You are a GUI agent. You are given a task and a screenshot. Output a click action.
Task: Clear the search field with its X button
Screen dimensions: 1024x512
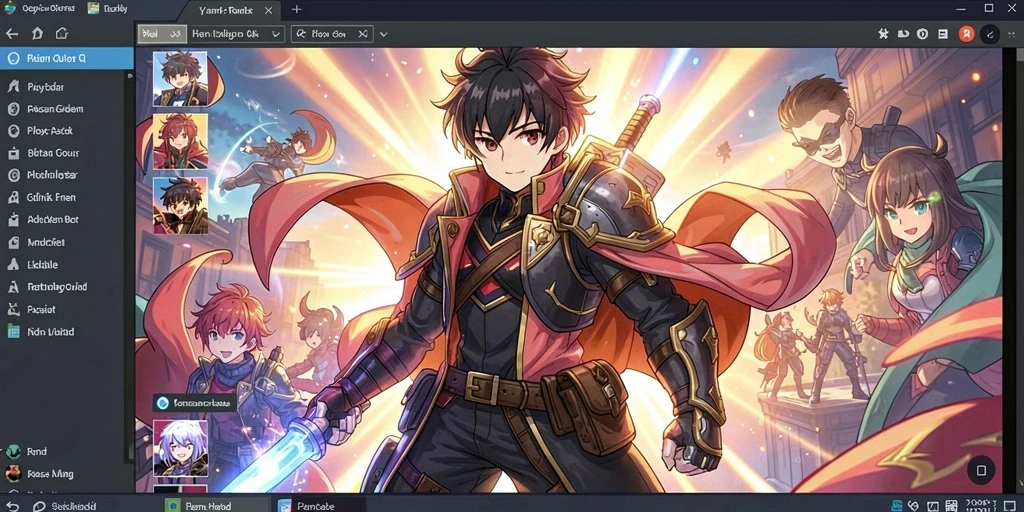(x=363, y=34)
